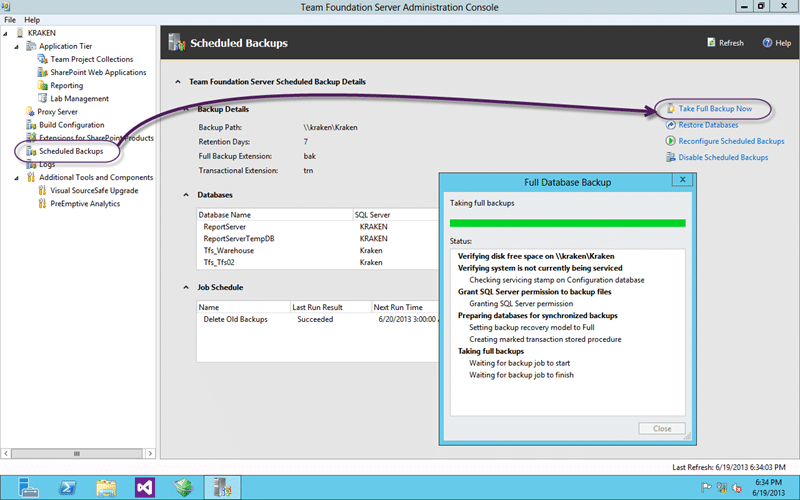
Task: Click the TFS Admin Console taskbar icon
Action: 222,488
